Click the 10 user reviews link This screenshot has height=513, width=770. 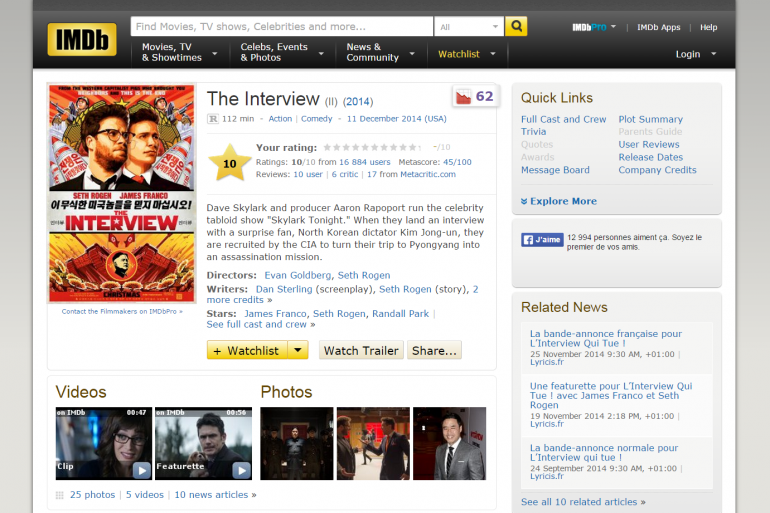[x=308, y=174]
